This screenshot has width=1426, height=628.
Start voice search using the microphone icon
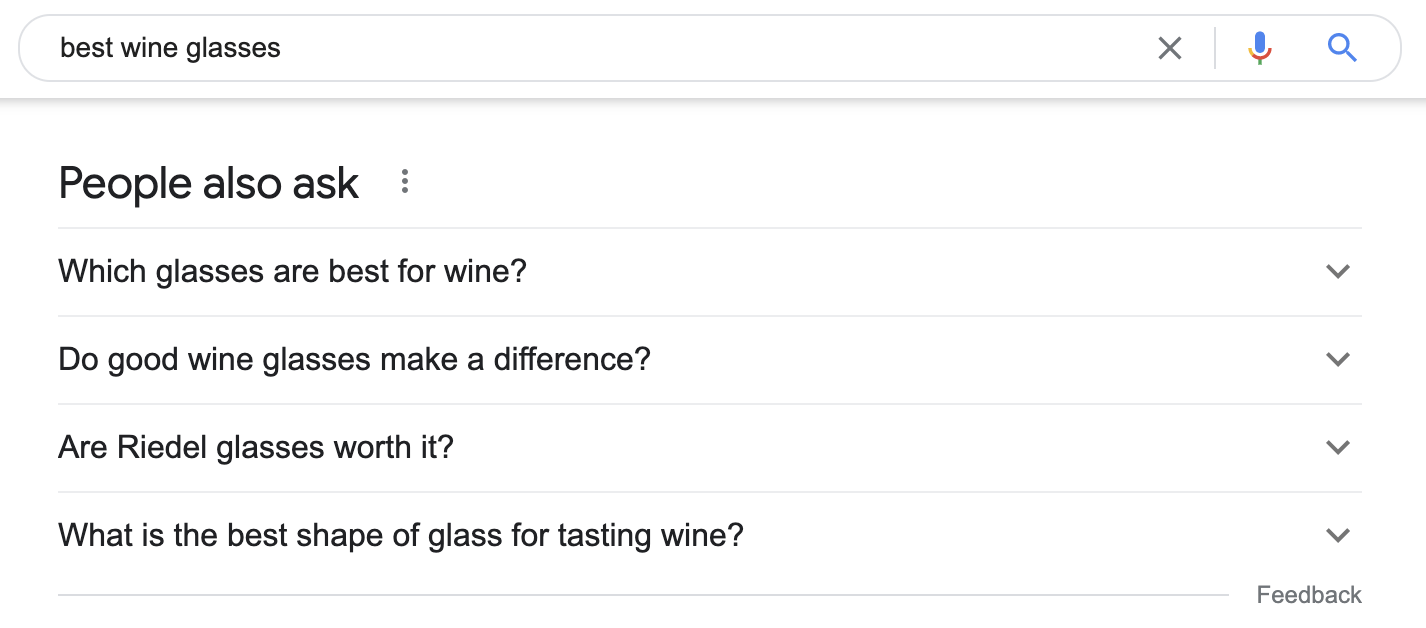[1260, 47]
